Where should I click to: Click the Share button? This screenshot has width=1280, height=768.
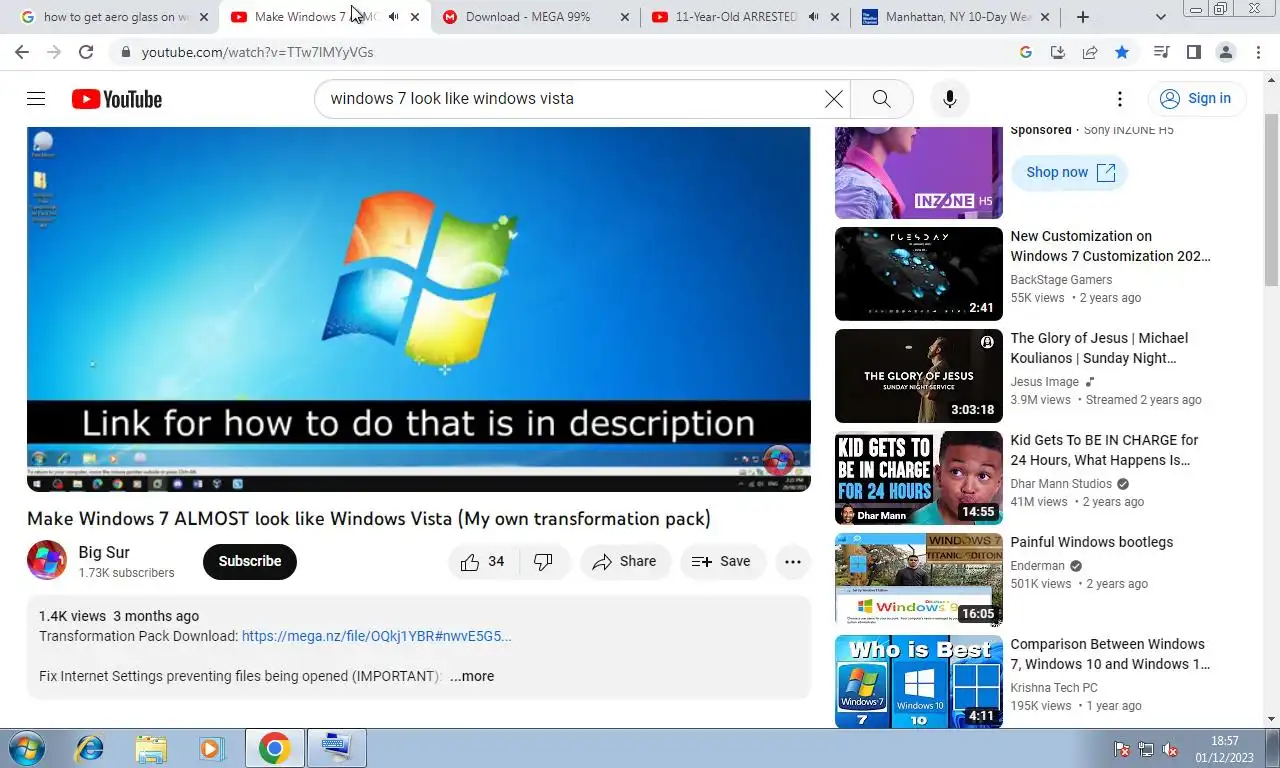pos(625,562)
